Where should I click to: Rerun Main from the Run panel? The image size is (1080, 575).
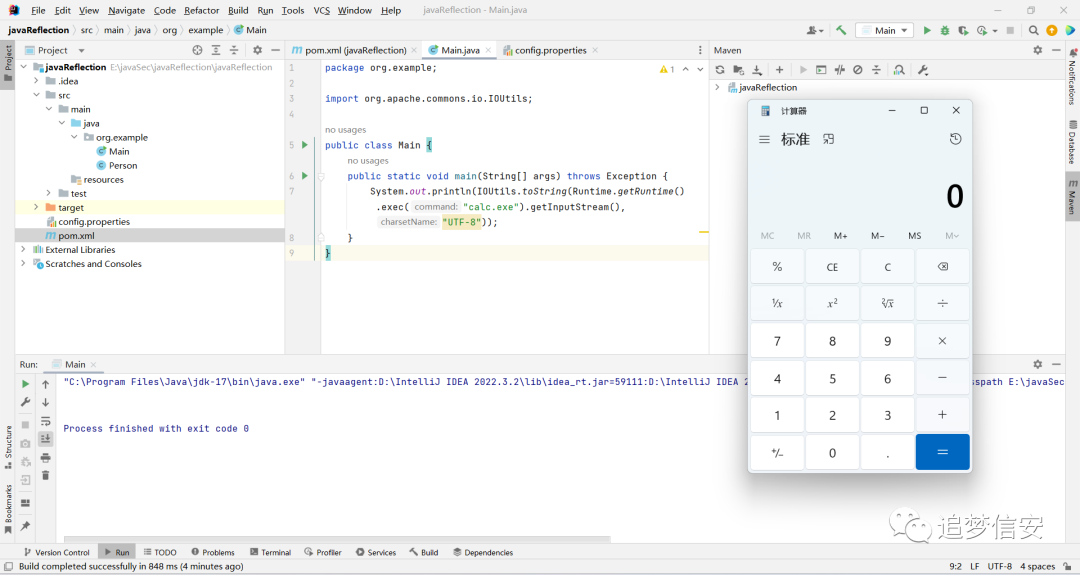tap(25, 384)
